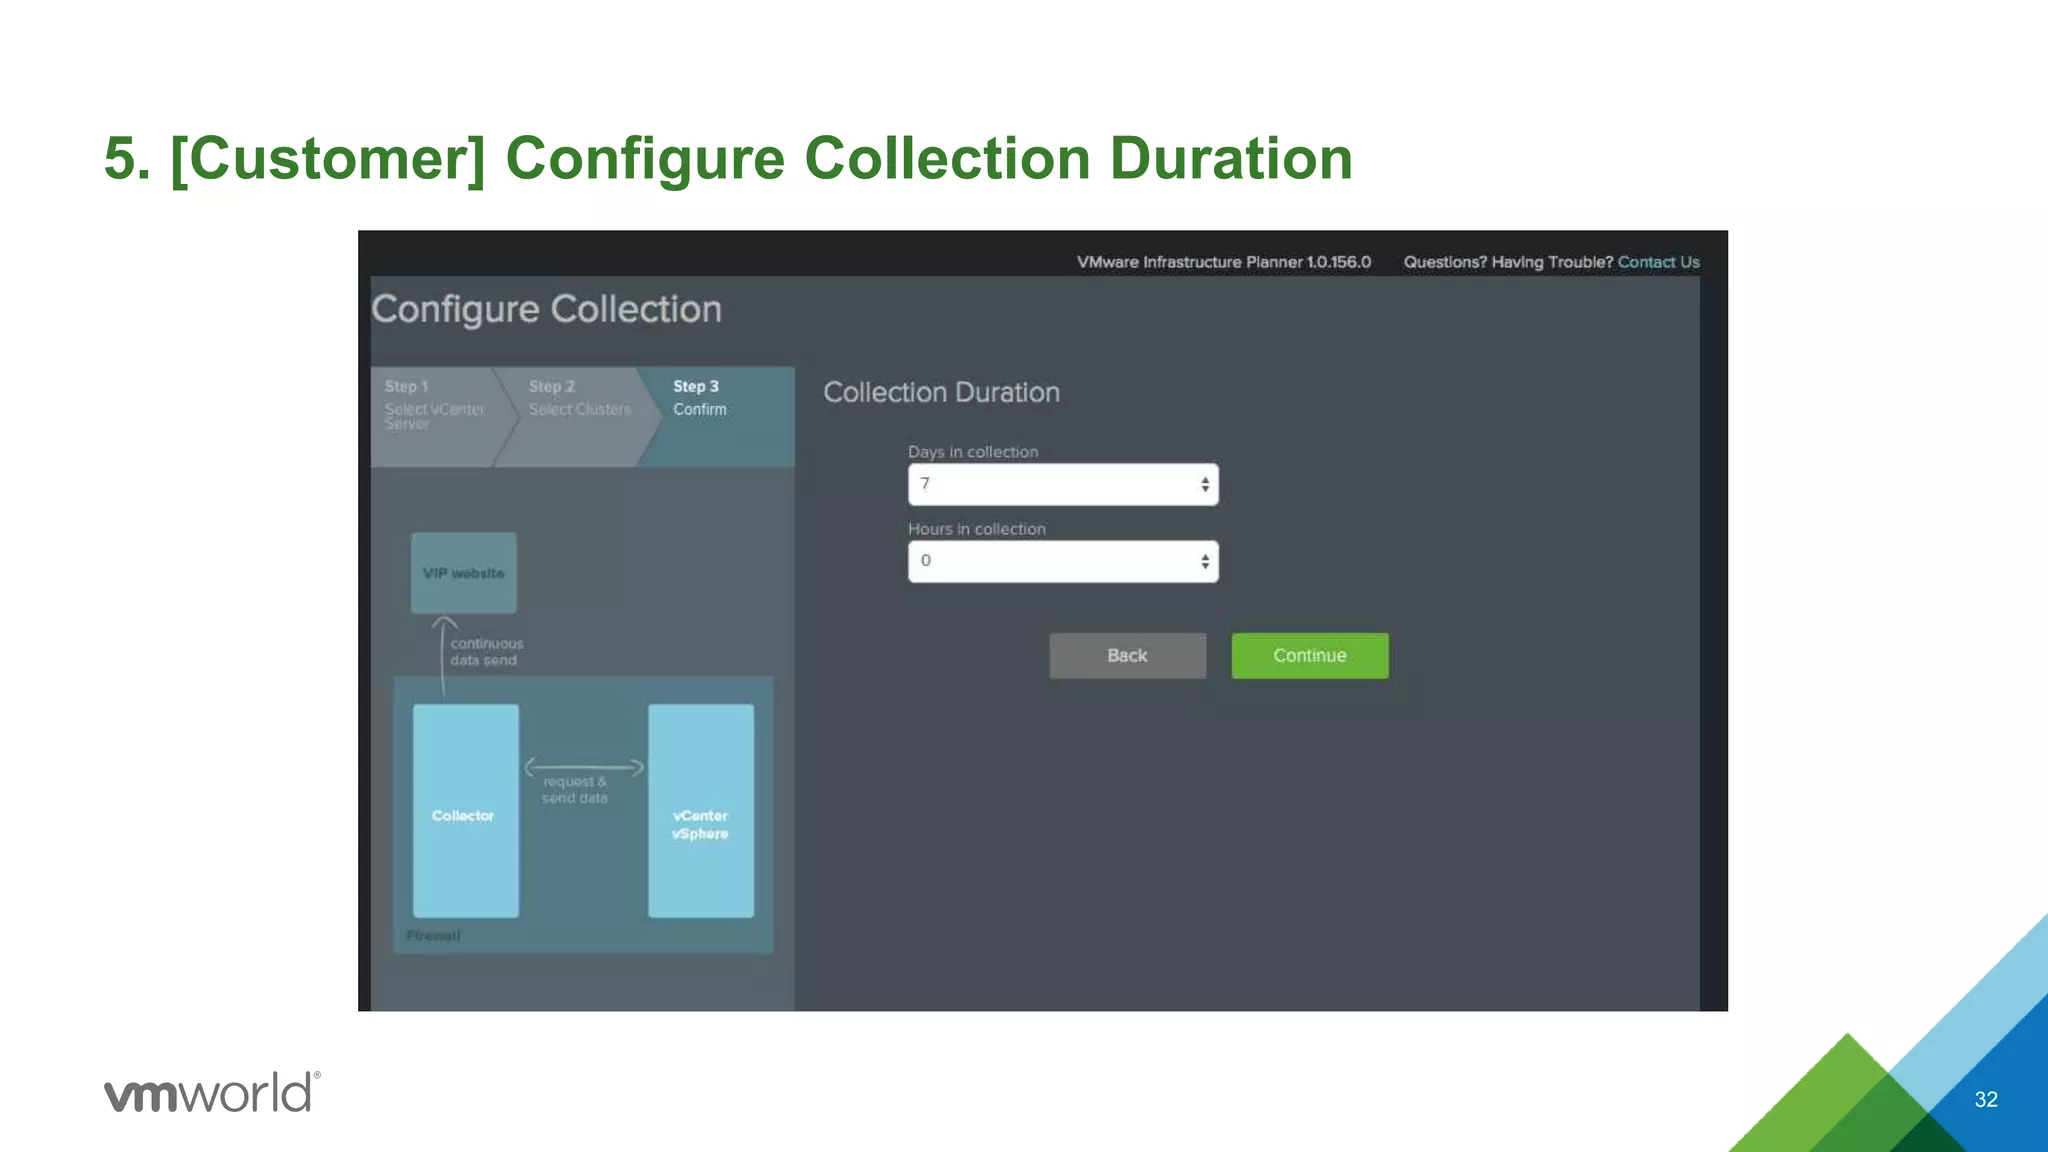
Task: Click the Hours in collection field
Action: [x=1063, y=561]
